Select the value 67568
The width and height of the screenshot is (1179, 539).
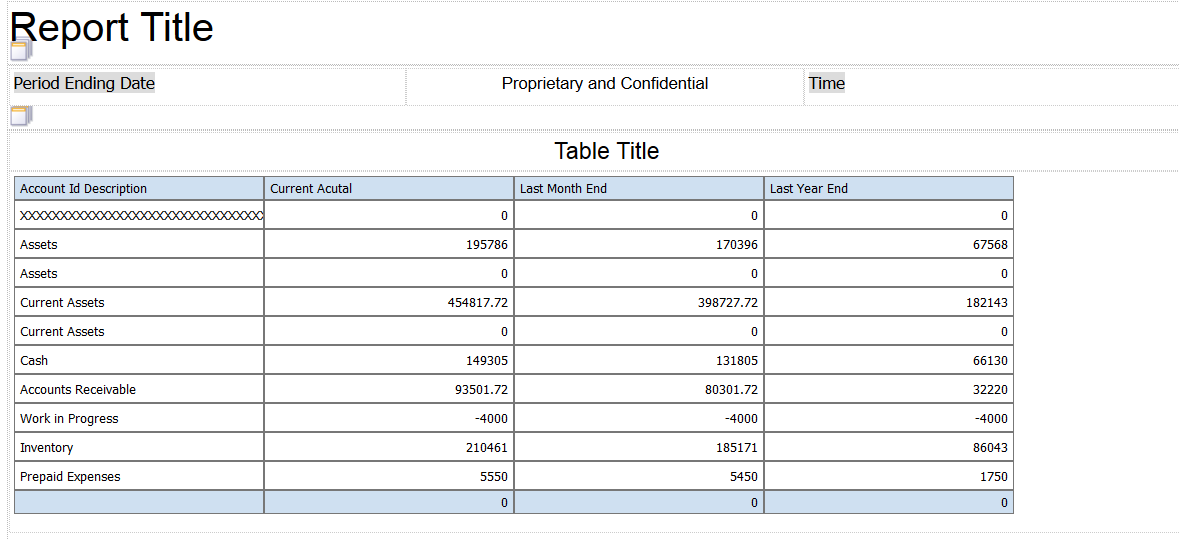pyautogui.click(x=990, y=245)
